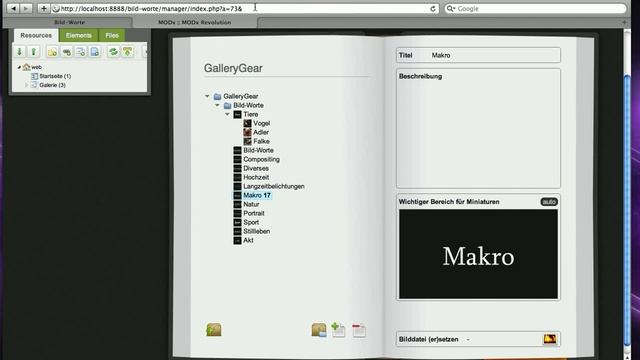Screen dimensions: 640x360
Task: Click the blue static resource icon
Action: (95, 52)
